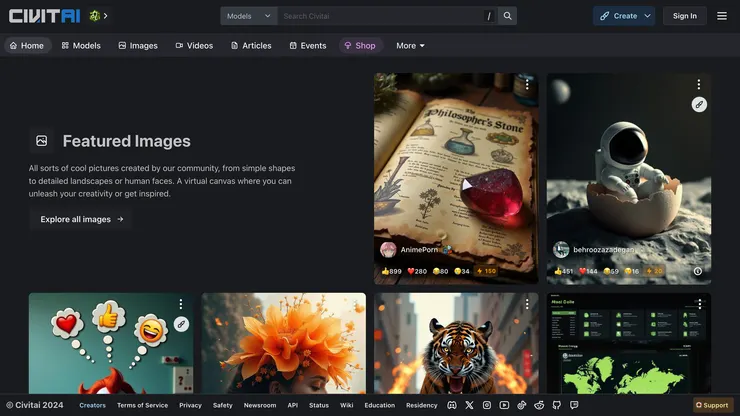
Task: Open the API footer link
Action: coord(293,405)
